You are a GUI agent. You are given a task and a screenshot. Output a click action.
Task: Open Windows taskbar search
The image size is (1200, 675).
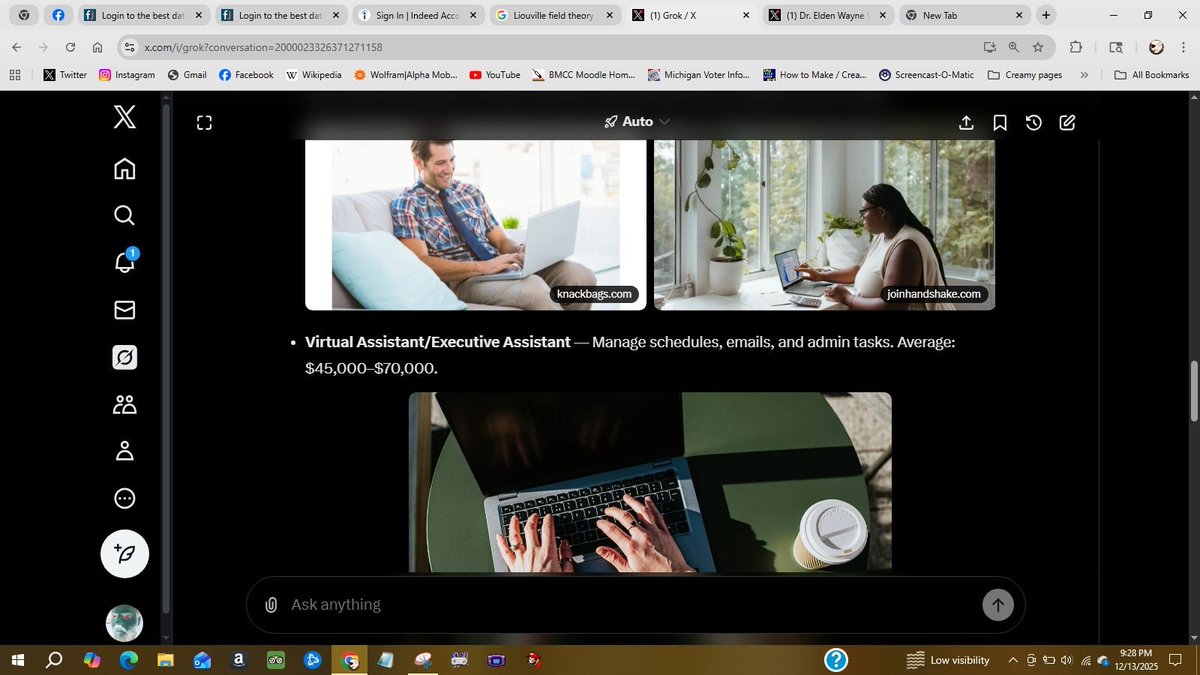click(x=54, y=660)
